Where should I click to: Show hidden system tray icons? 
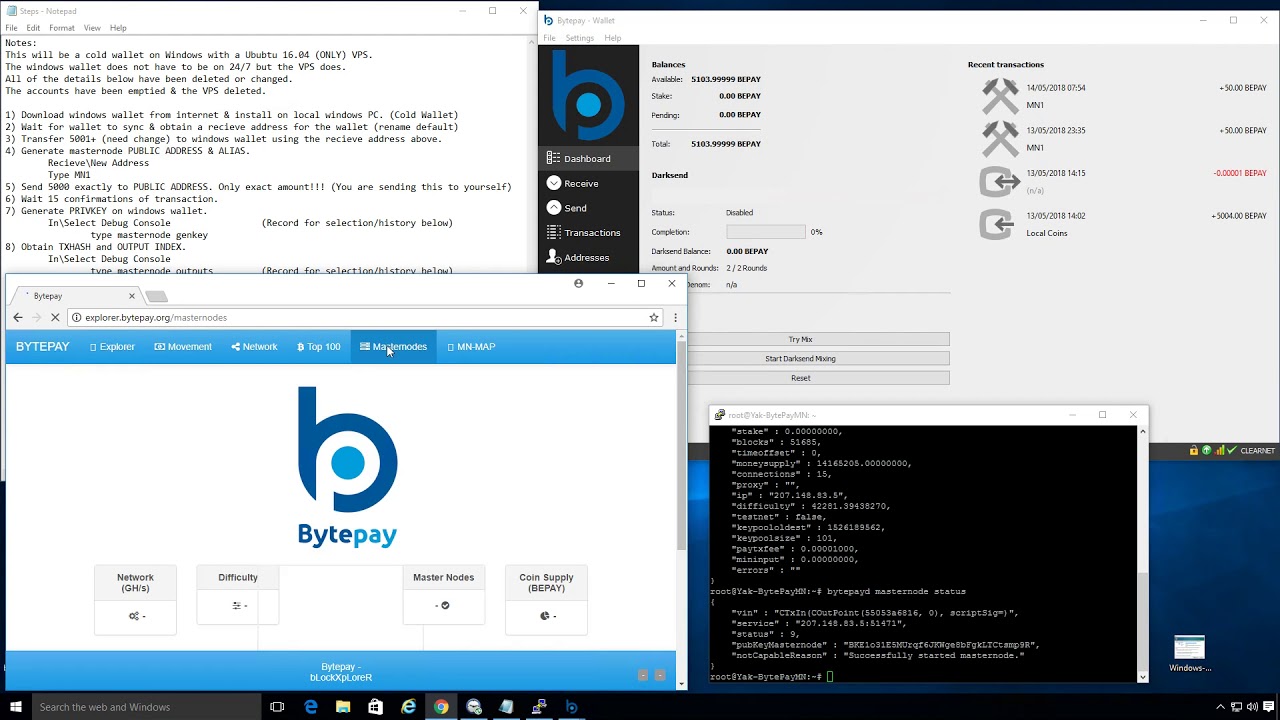[x=1220, y=707]
